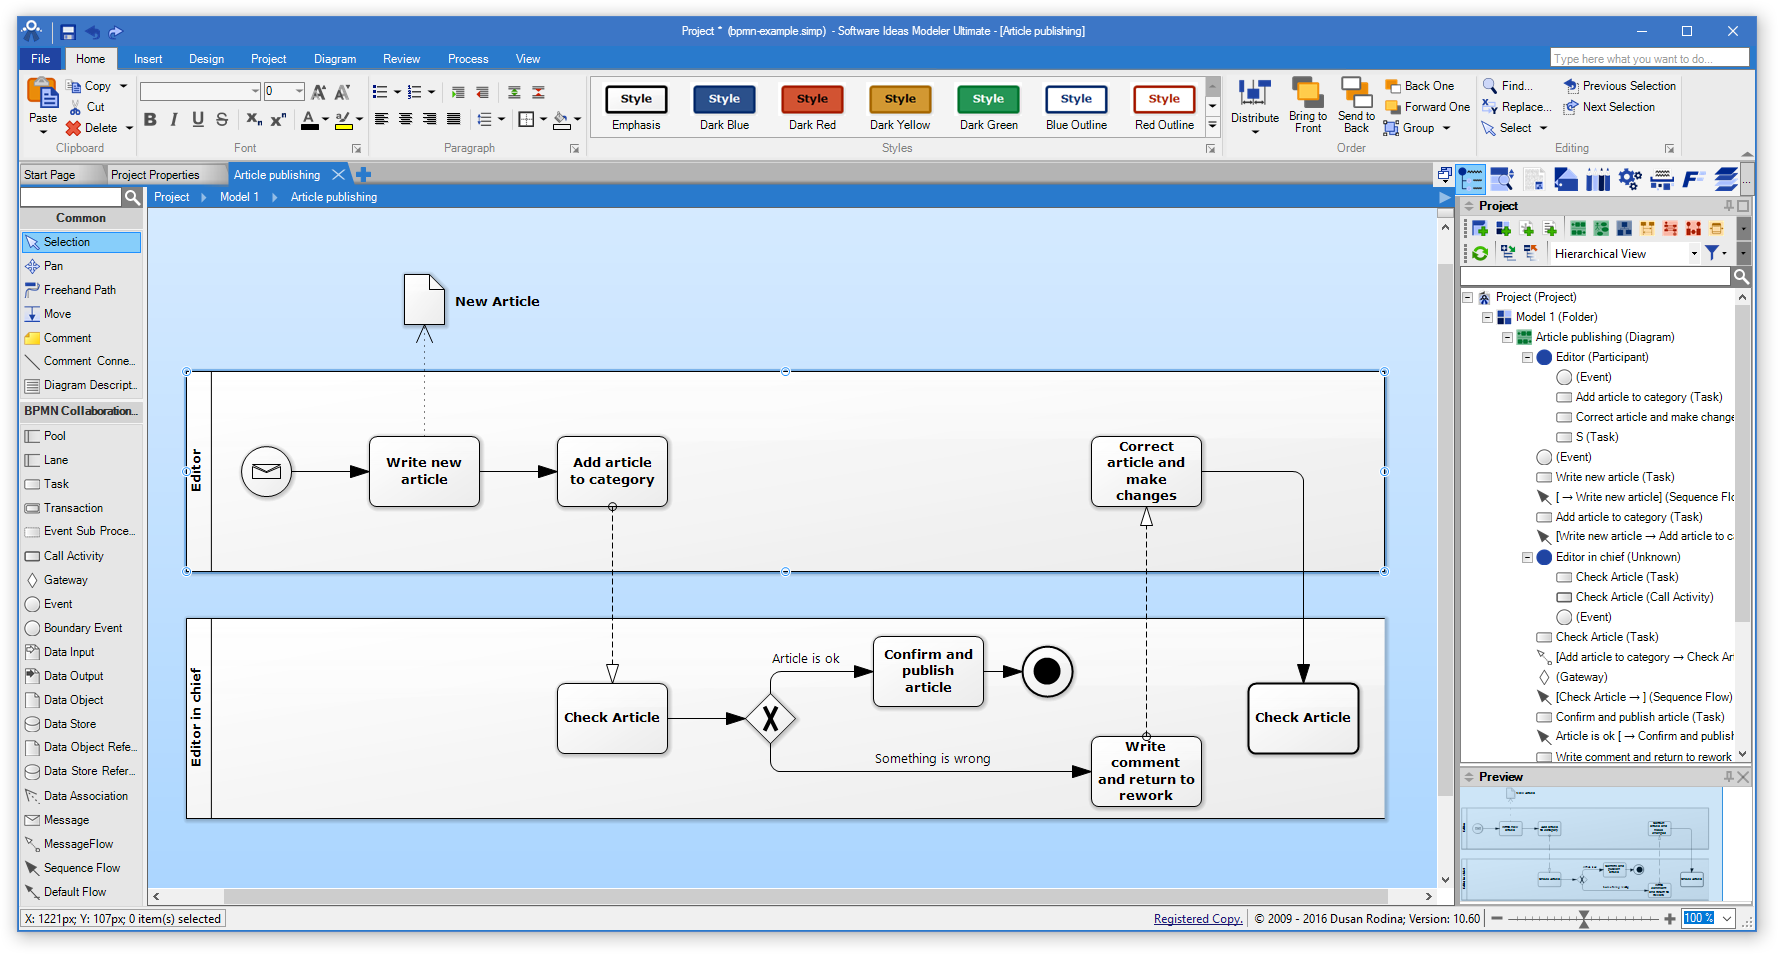Select the Sequence Flow tool

coord(80,867)
